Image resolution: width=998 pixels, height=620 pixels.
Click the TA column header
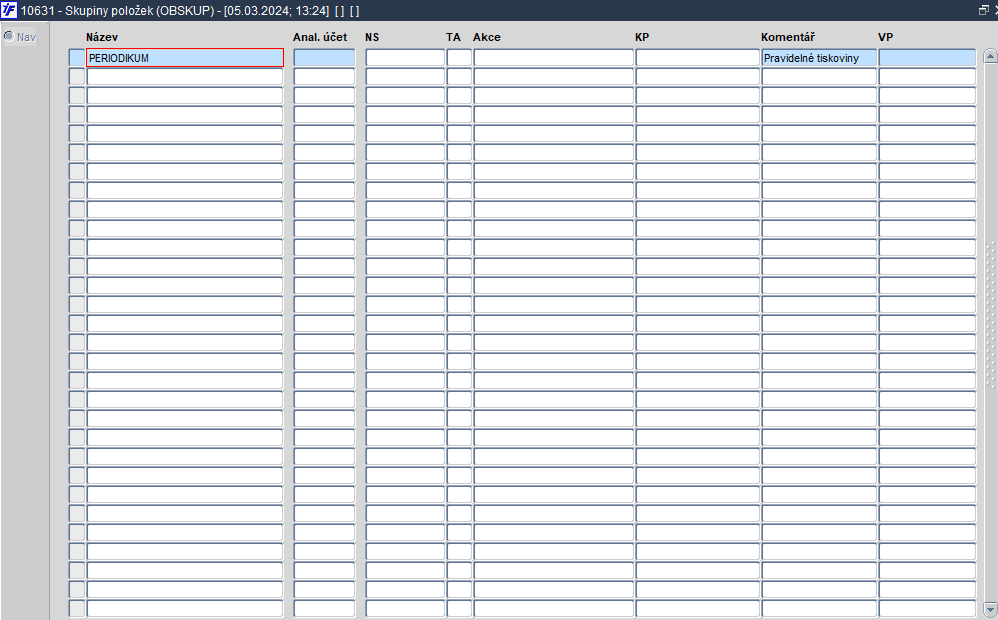tap(453, 37)
